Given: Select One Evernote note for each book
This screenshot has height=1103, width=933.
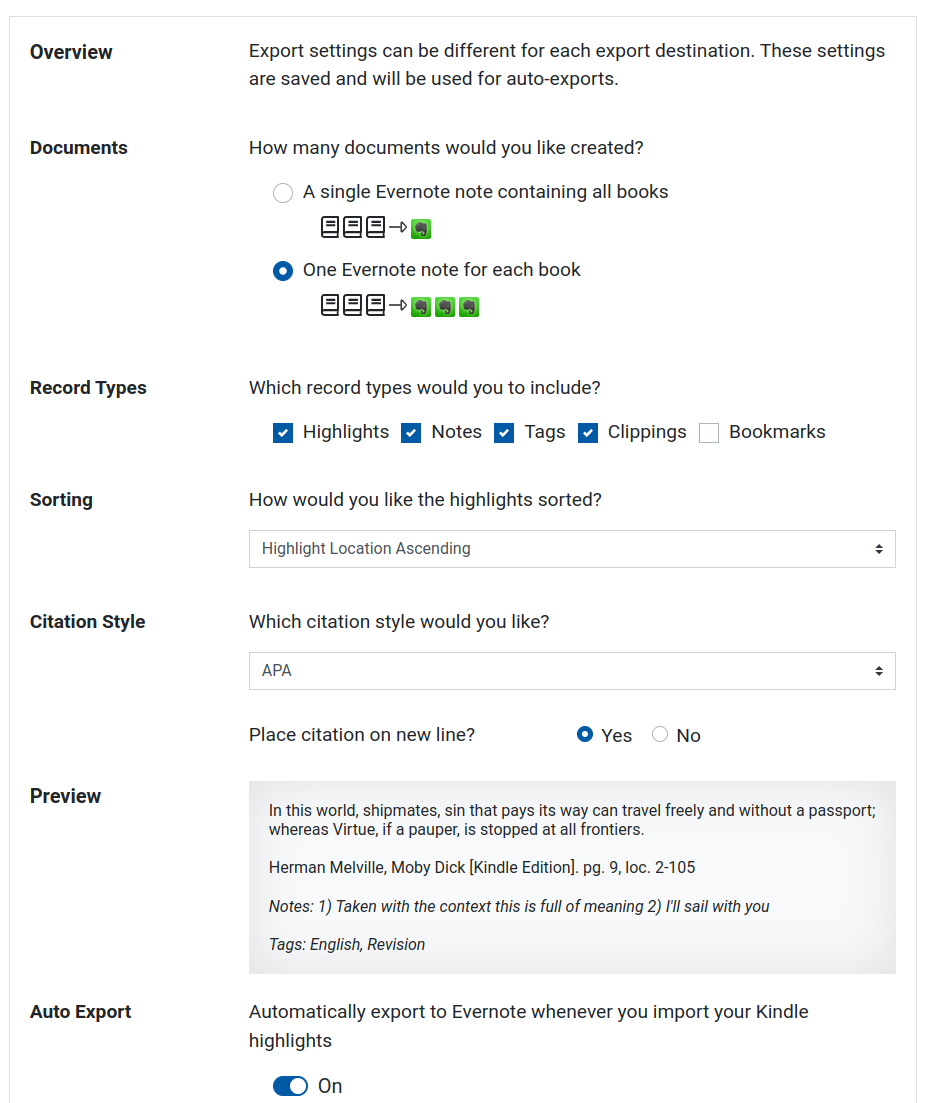Looking at the screenshot, I should tap(283, 271).
